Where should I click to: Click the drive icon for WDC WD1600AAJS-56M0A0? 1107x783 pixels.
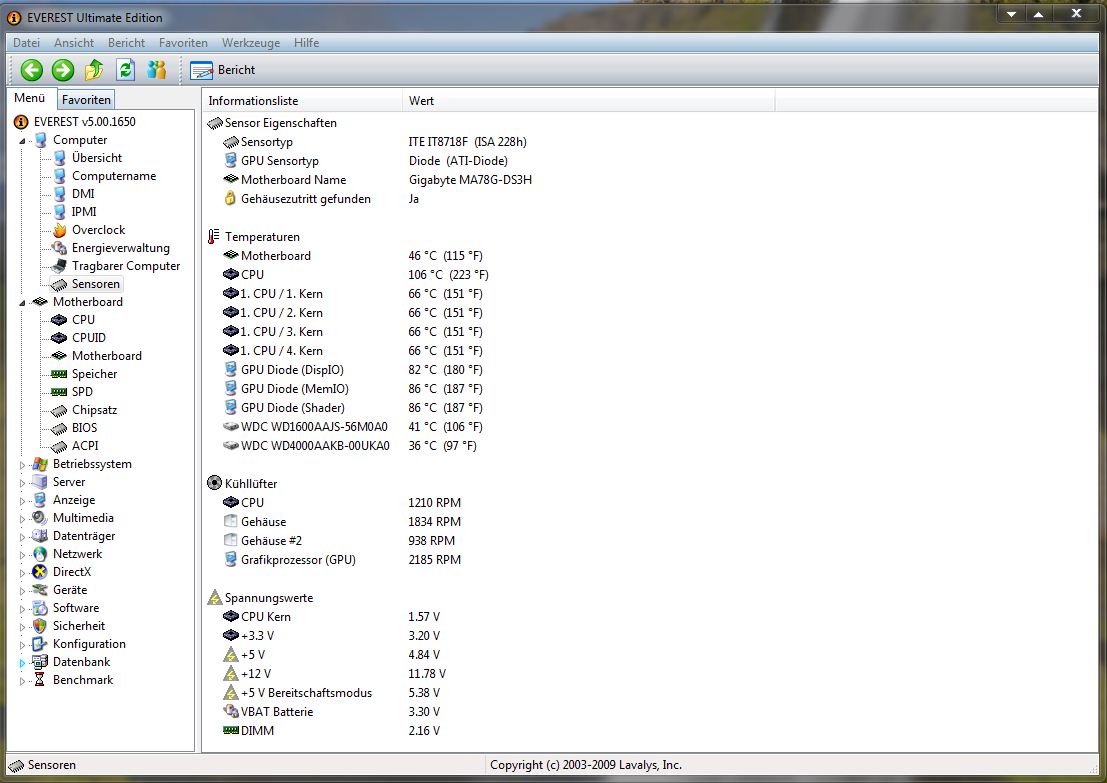pos(231,426)
